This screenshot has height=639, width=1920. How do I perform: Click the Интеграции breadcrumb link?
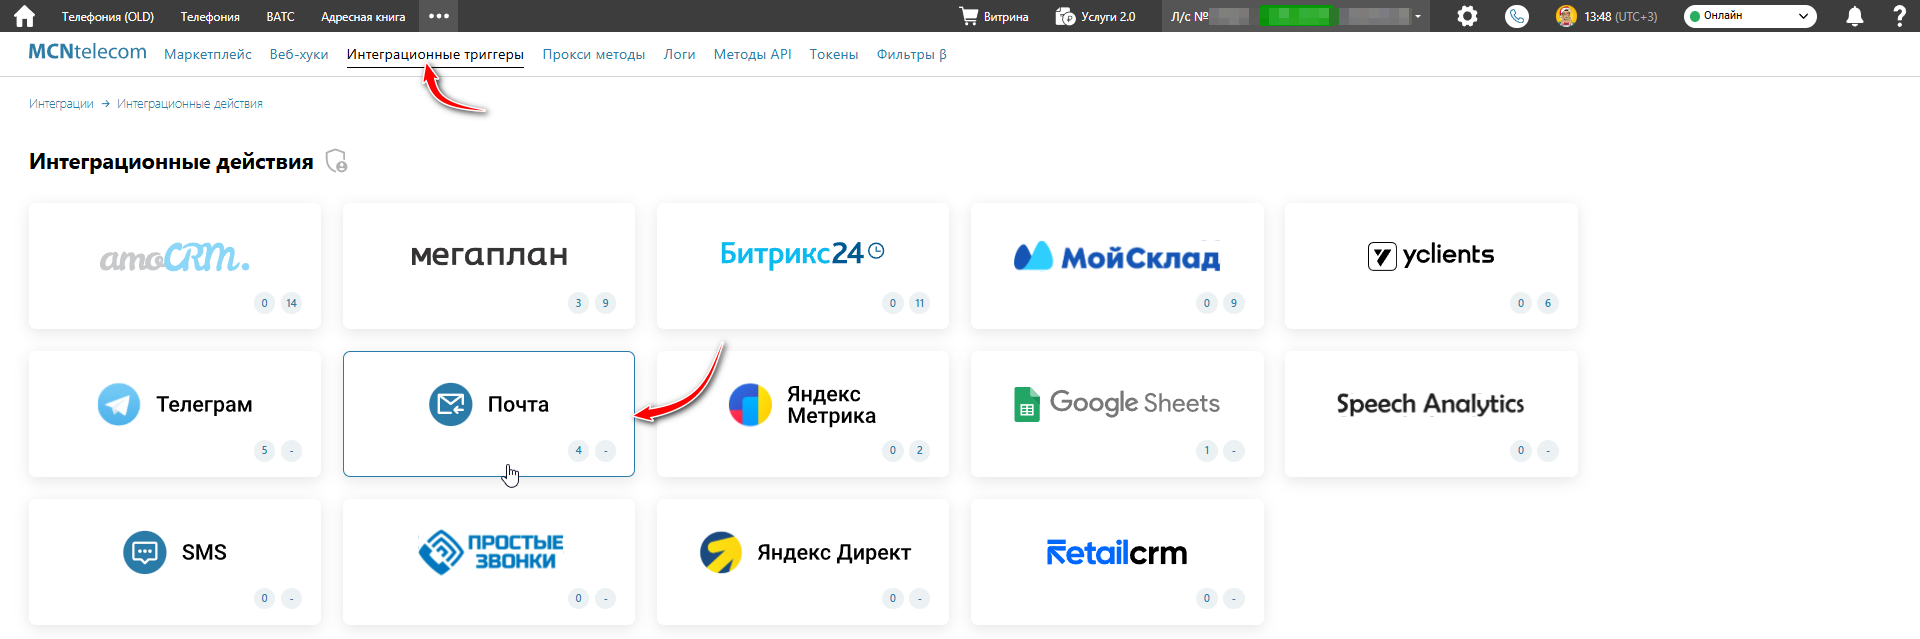[x=61, y=104]
